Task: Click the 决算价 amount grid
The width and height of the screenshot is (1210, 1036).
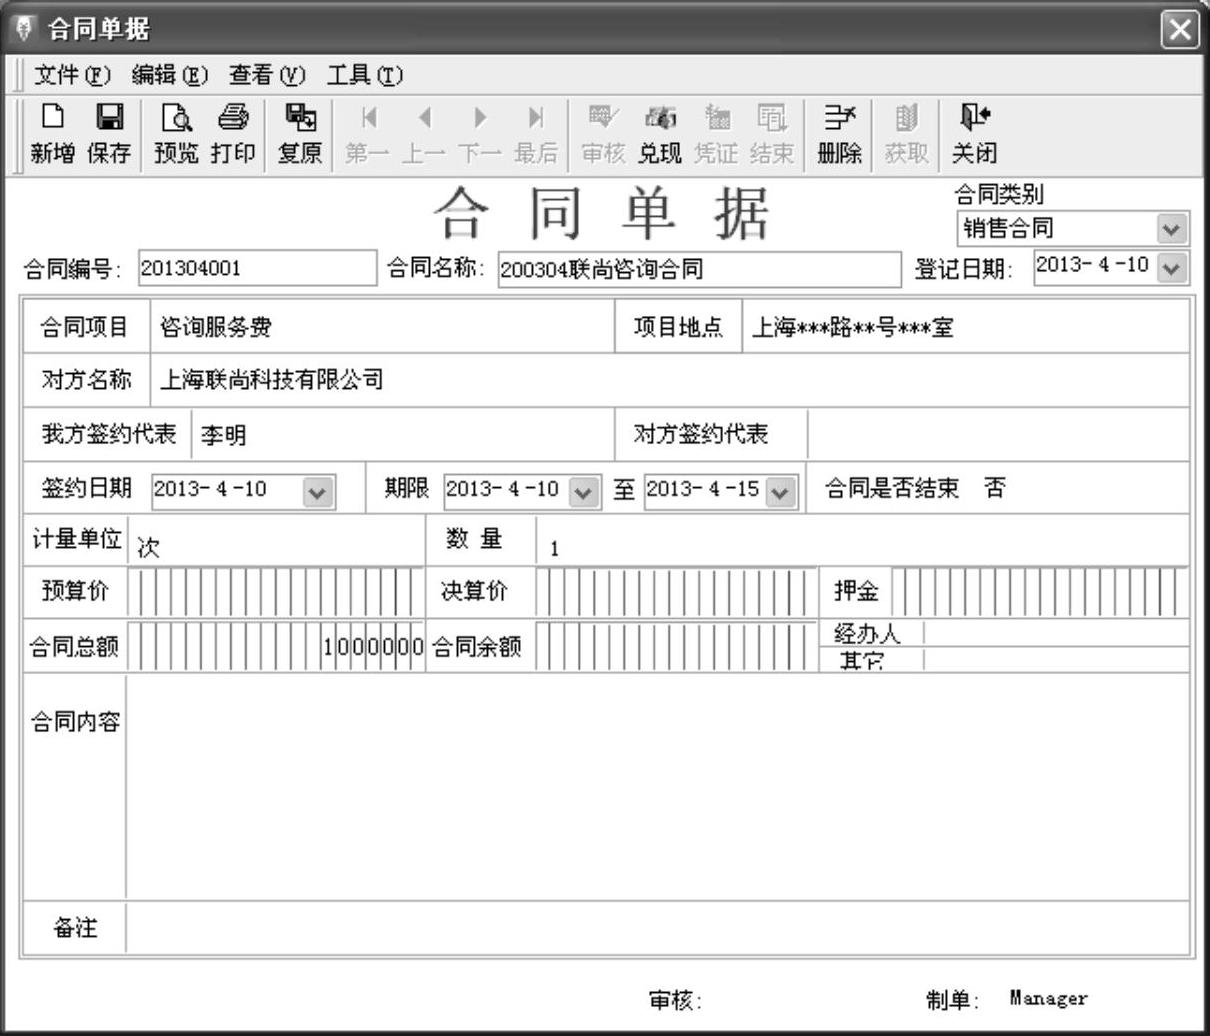Action: pos(676,593)
